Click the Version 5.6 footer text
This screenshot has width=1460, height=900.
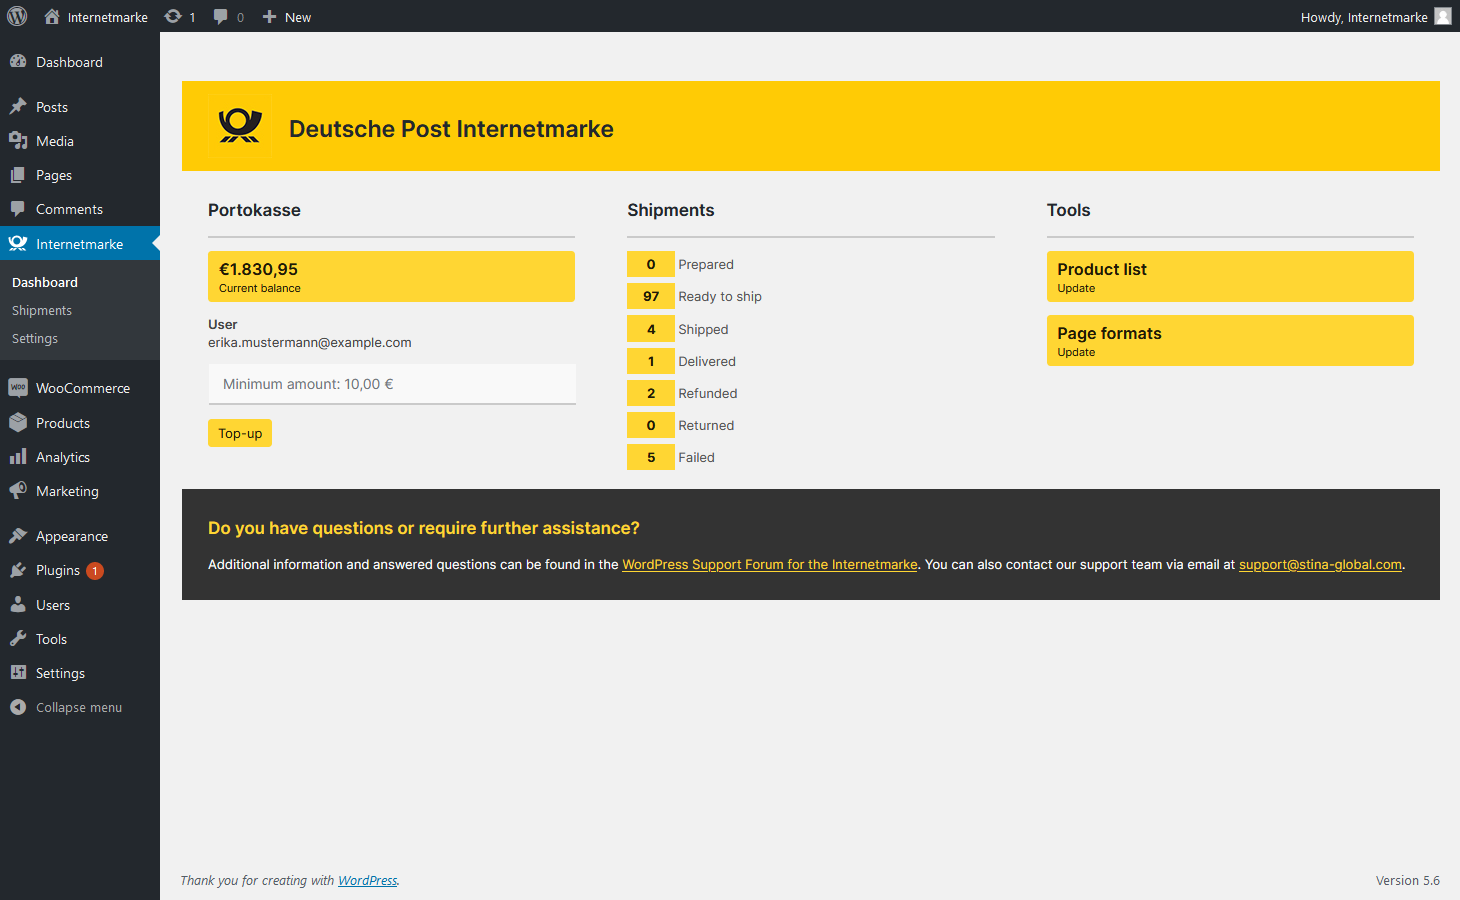click(x=1408, y=880)
